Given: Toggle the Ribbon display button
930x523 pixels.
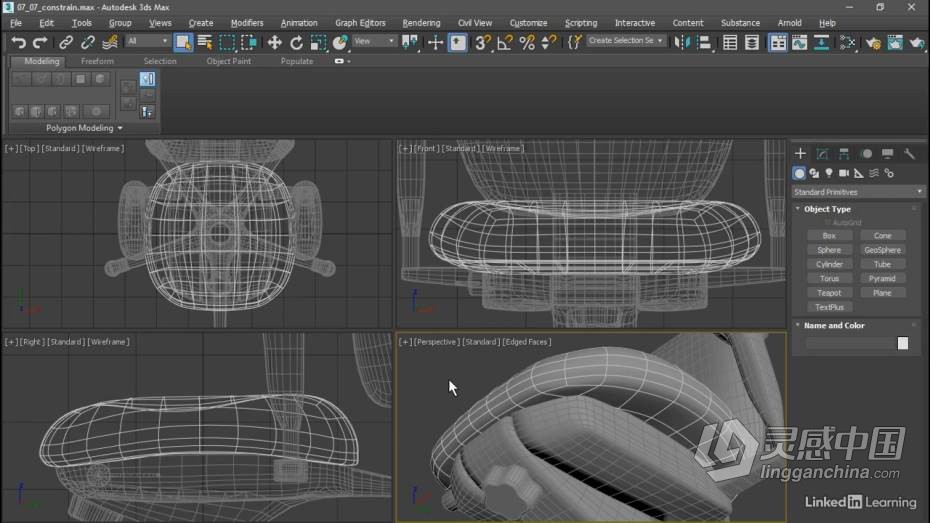Looking at the screenshot, I should click(x=778, y=42).
